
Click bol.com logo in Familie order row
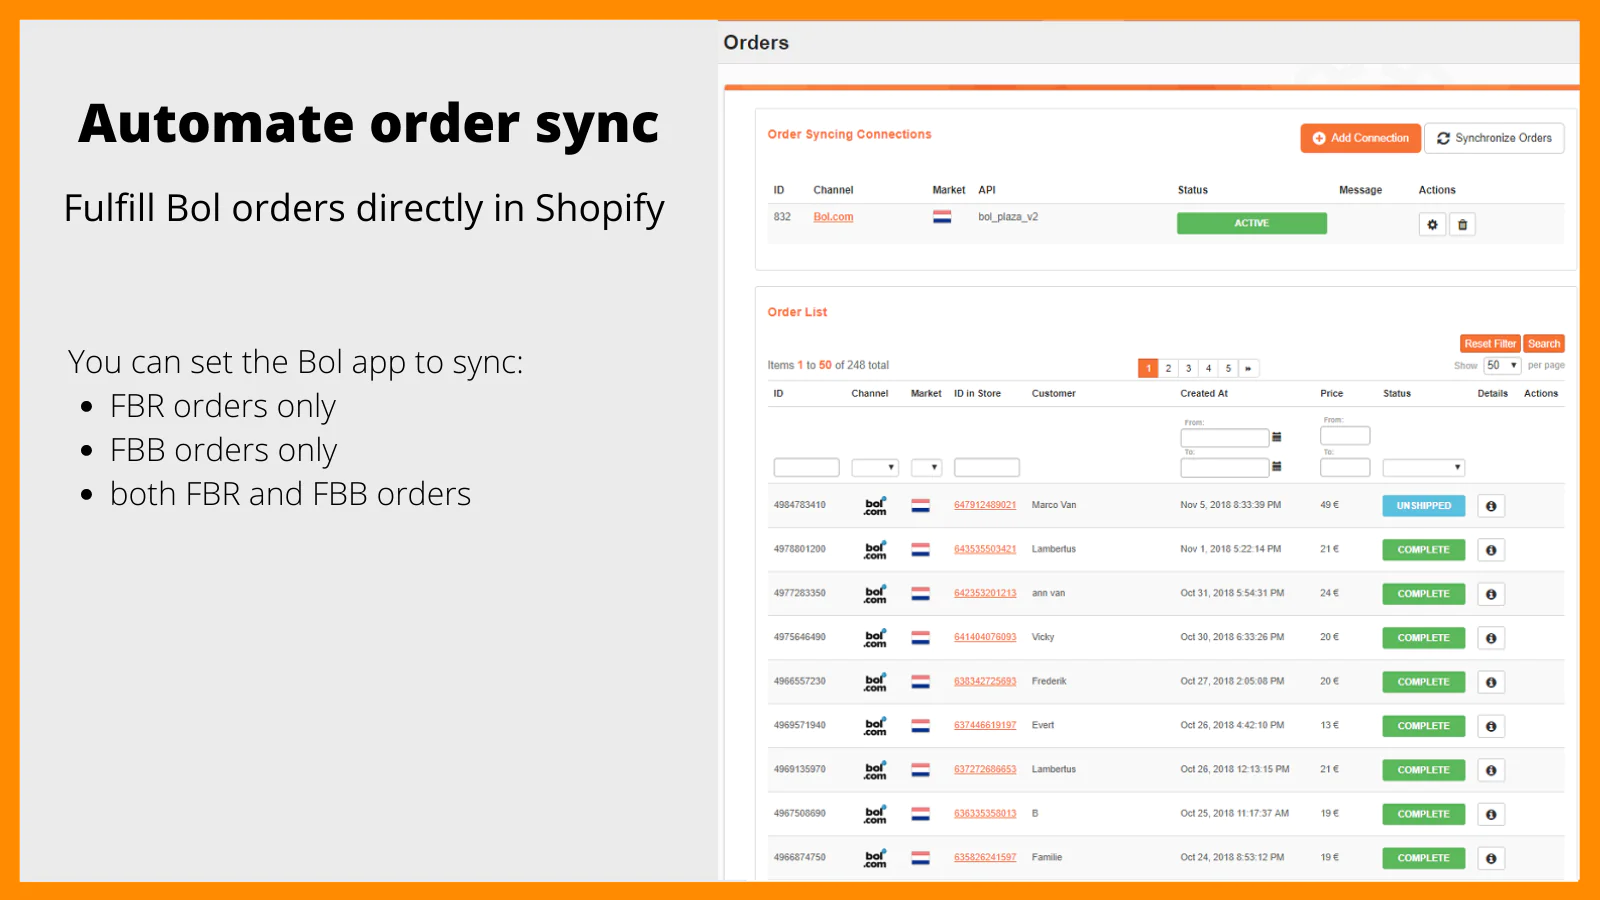click(x=875, y=858)
